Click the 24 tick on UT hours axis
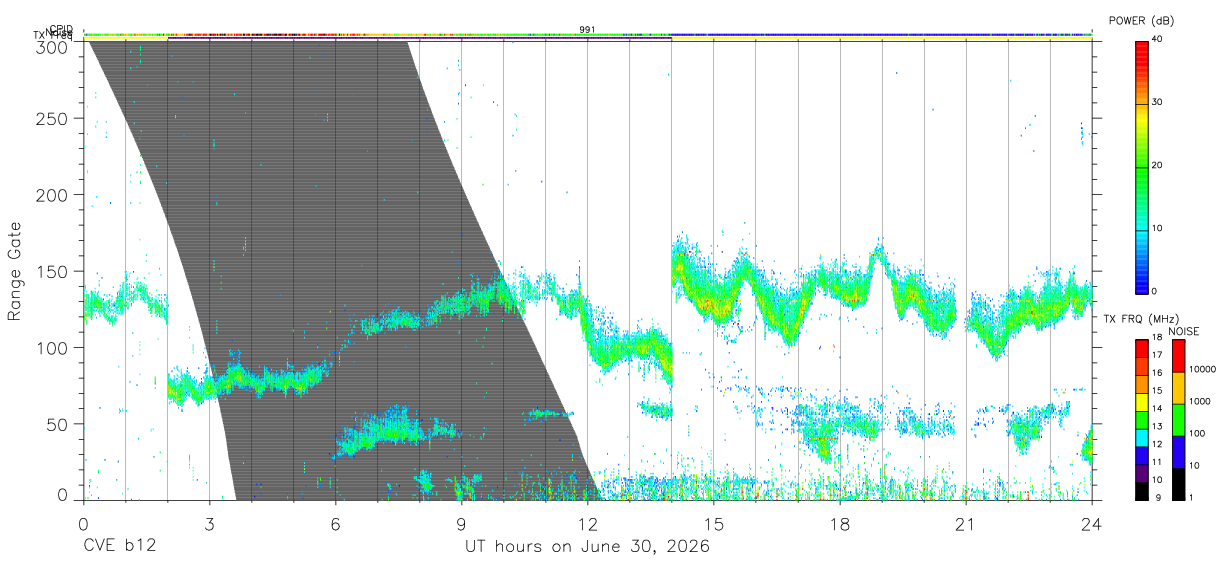1228x567 pixels. (x=1091, y=524)
